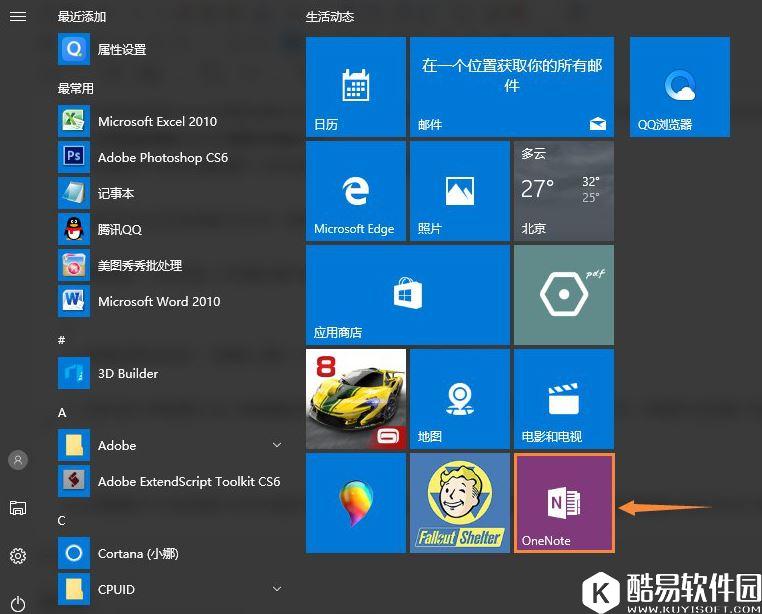
Task: Open the Settings gear icon
Action: click(18, 555)
